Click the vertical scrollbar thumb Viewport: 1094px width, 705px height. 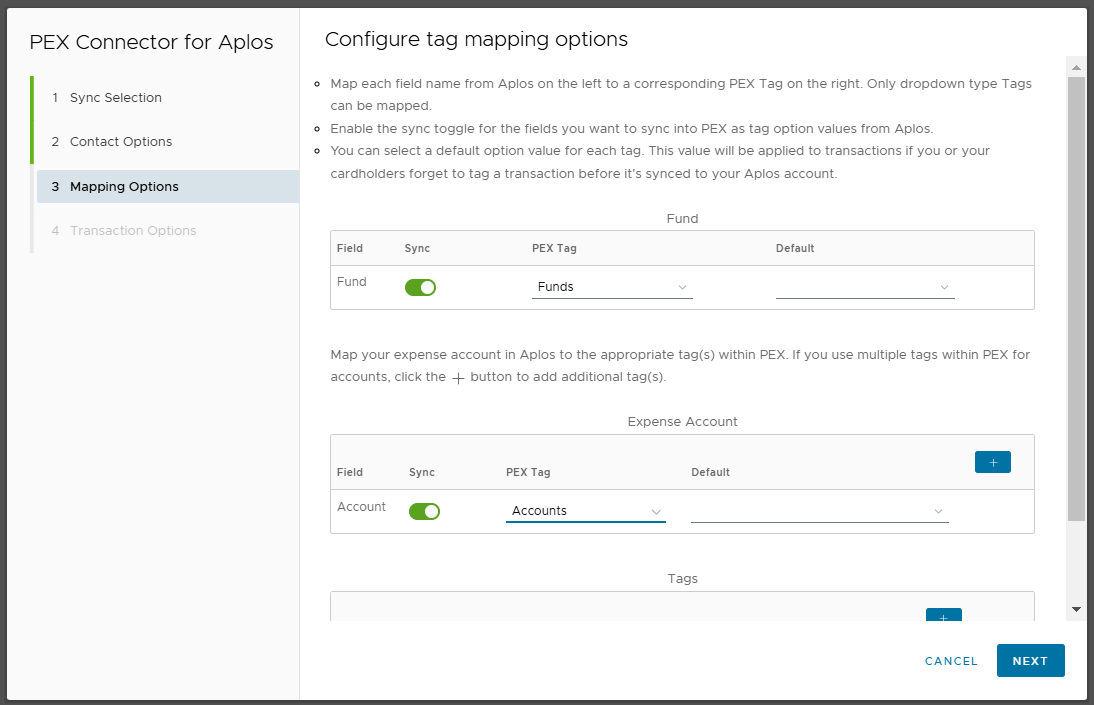click(1076, 300)
